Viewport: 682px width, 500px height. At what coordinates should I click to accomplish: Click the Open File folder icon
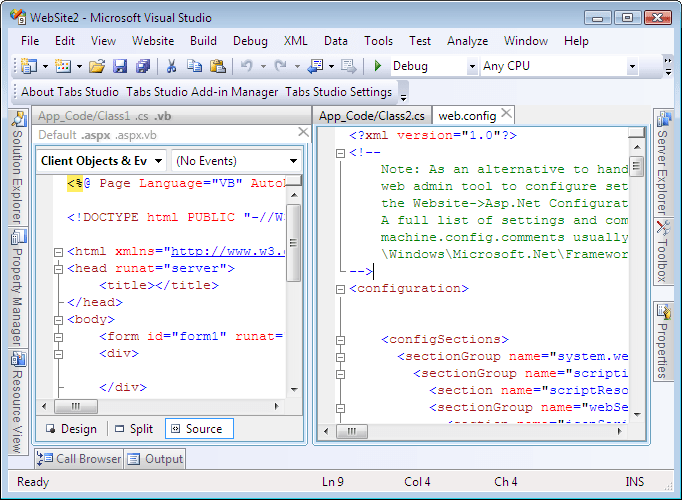tap(97, 66)
